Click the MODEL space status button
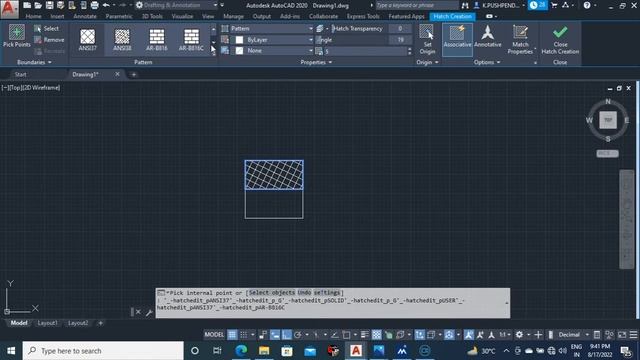The width and height of the screenshot is (640, 360). (x=214, y=335)
